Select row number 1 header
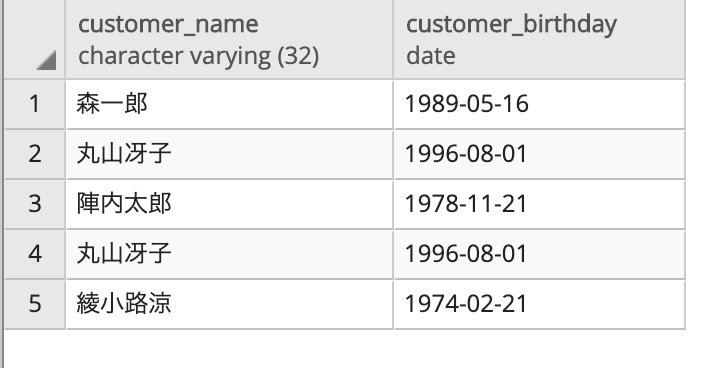 35,104
